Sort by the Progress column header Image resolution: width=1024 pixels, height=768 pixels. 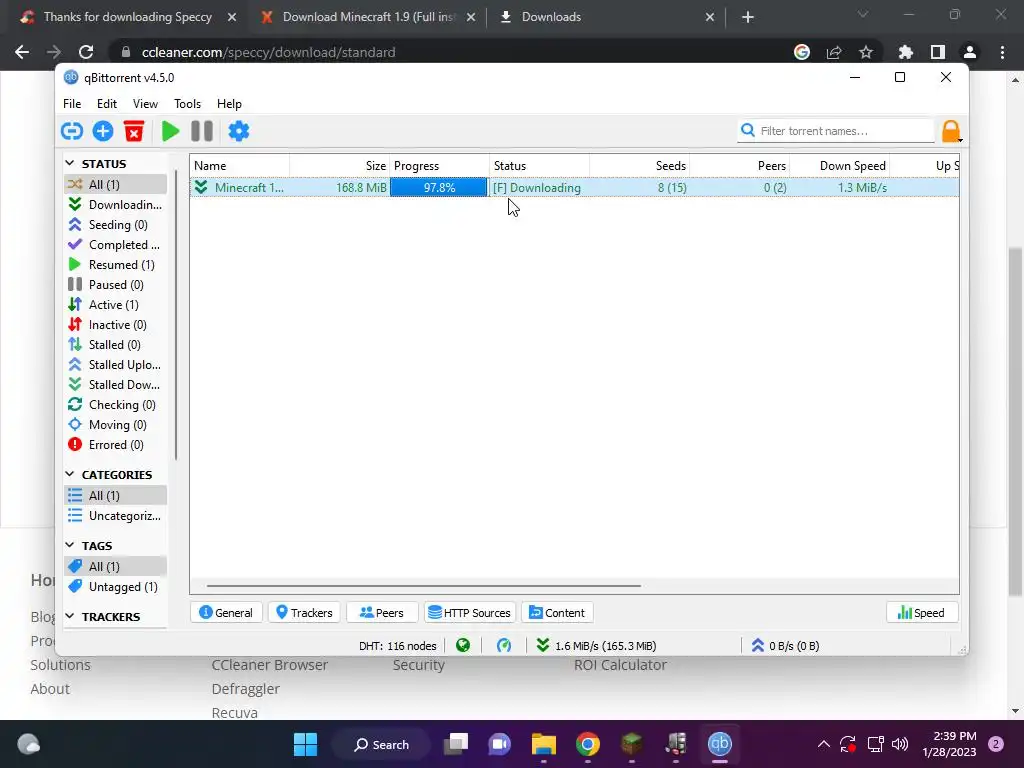click(440, 166)
